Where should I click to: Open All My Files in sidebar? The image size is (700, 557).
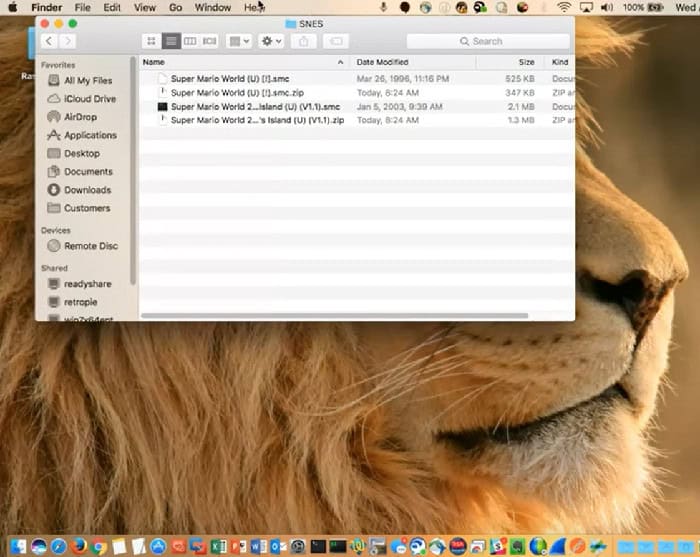(x=80, y=80)
